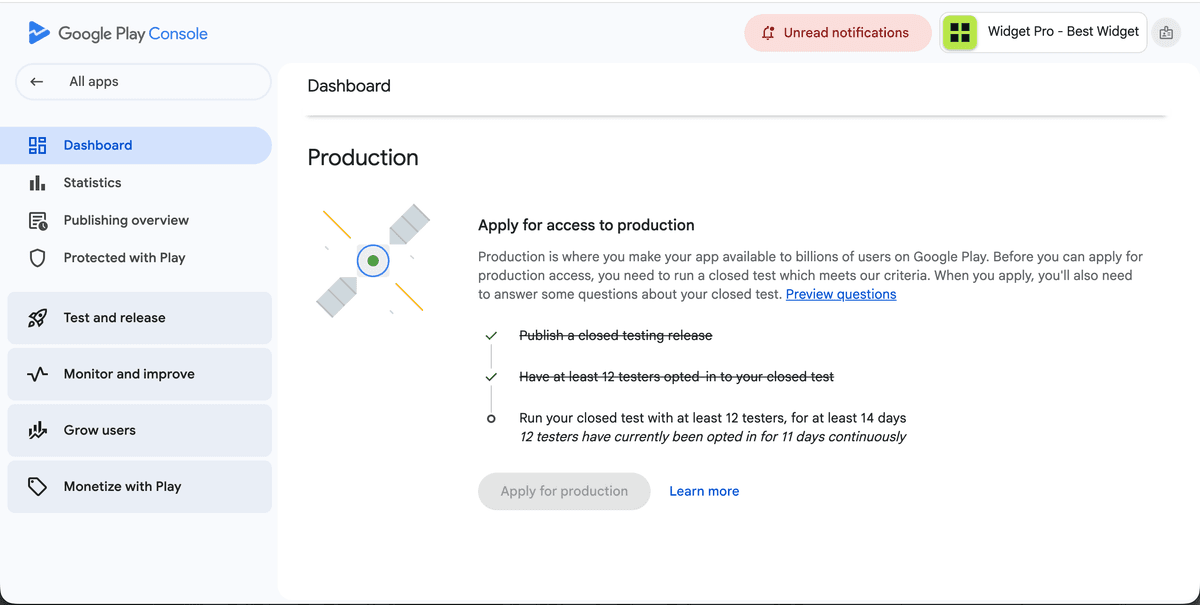Open the Preview questions link
The width and height of the screenshot is (1200, 605).
tap(841, 294)
